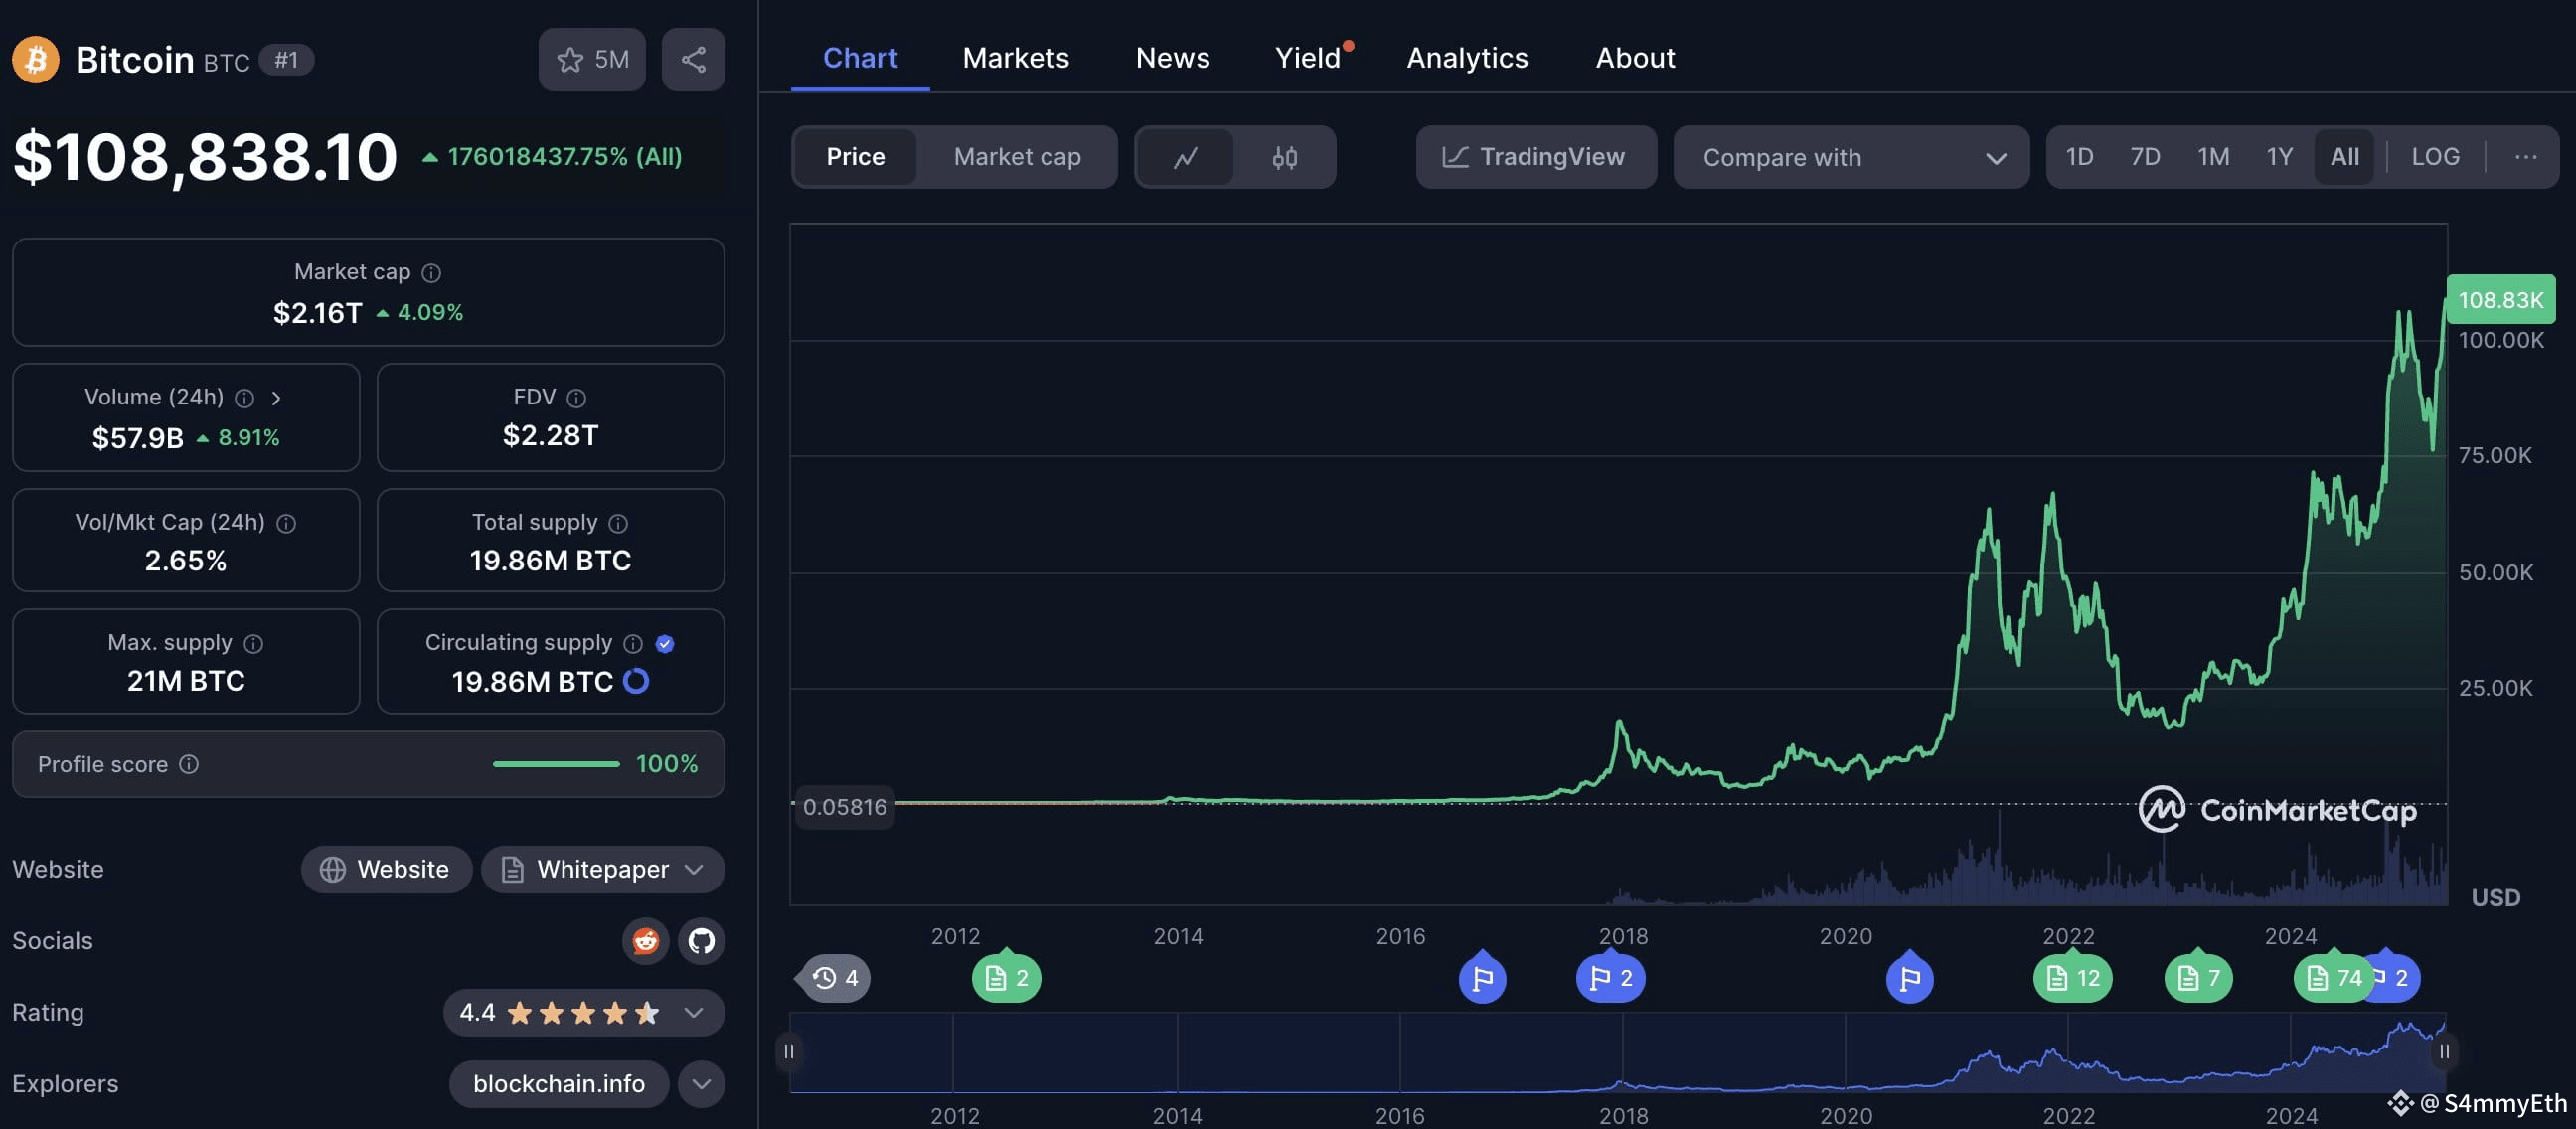Image resolution: width=2576 pixels, height=1129 pixels.
Task: Click the $2.28T FDV value
Action: [x=550, y=436]
